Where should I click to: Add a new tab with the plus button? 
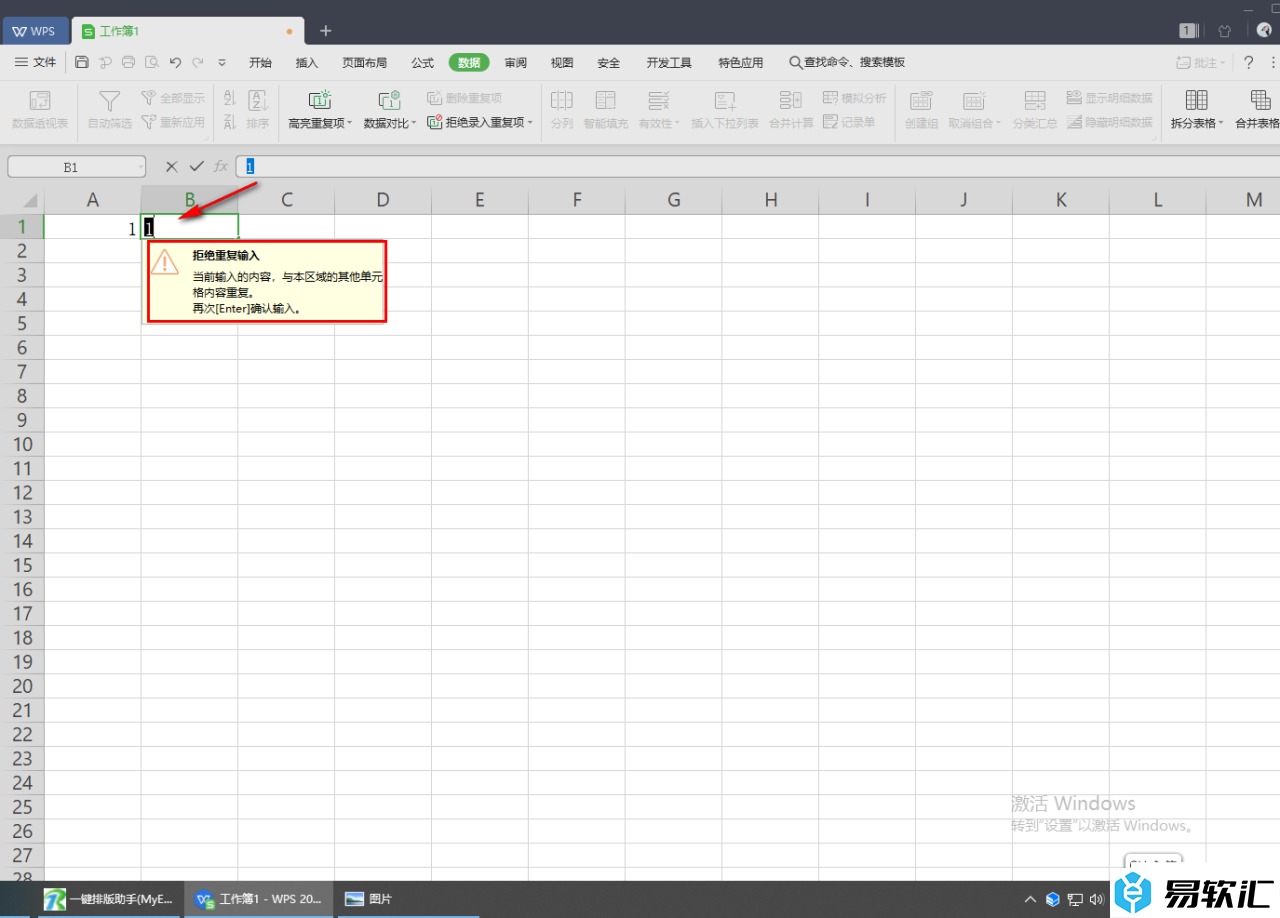tap(325, 31)
